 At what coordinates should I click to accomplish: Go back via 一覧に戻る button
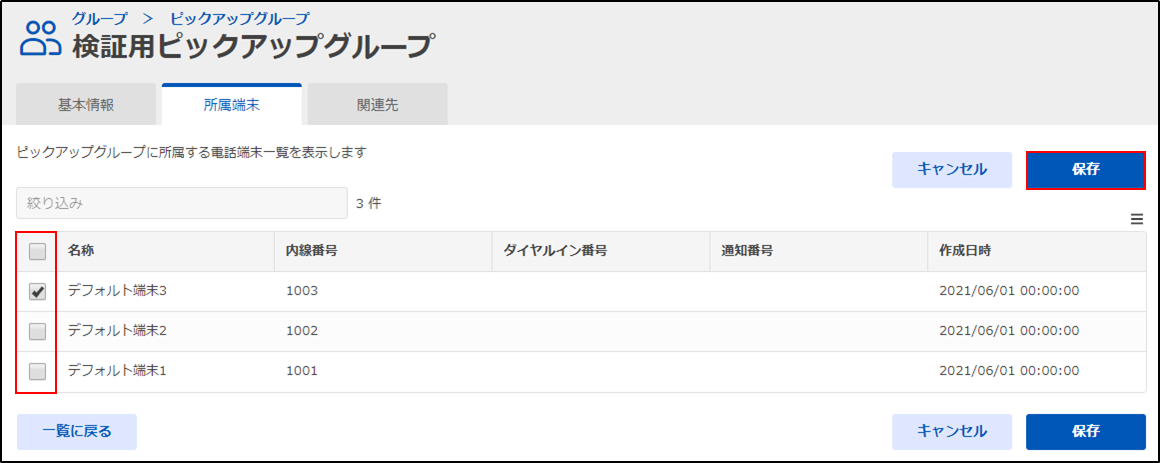click(77, 432)
